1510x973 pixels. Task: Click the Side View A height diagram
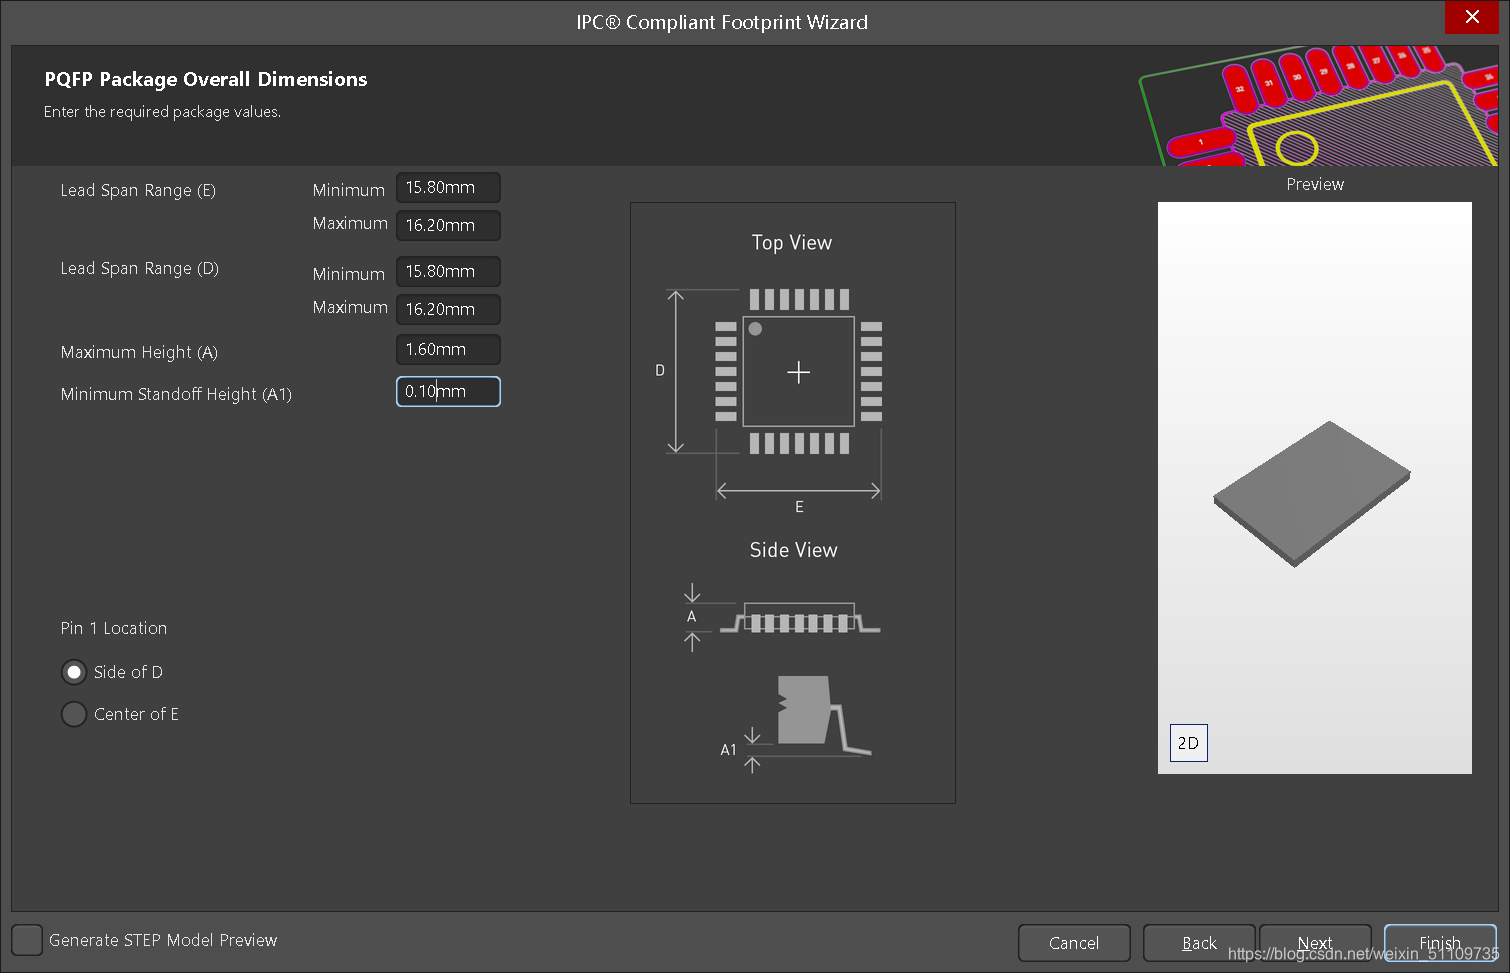(782, 619)
